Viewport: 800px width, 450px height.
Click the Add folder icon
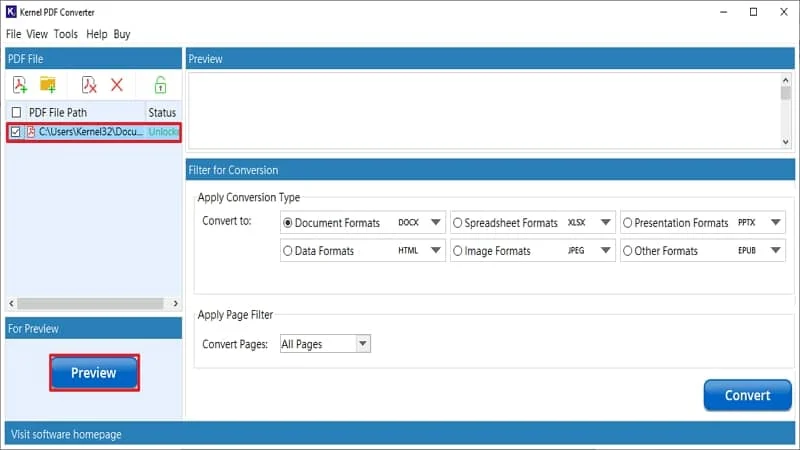pos(48,85)
